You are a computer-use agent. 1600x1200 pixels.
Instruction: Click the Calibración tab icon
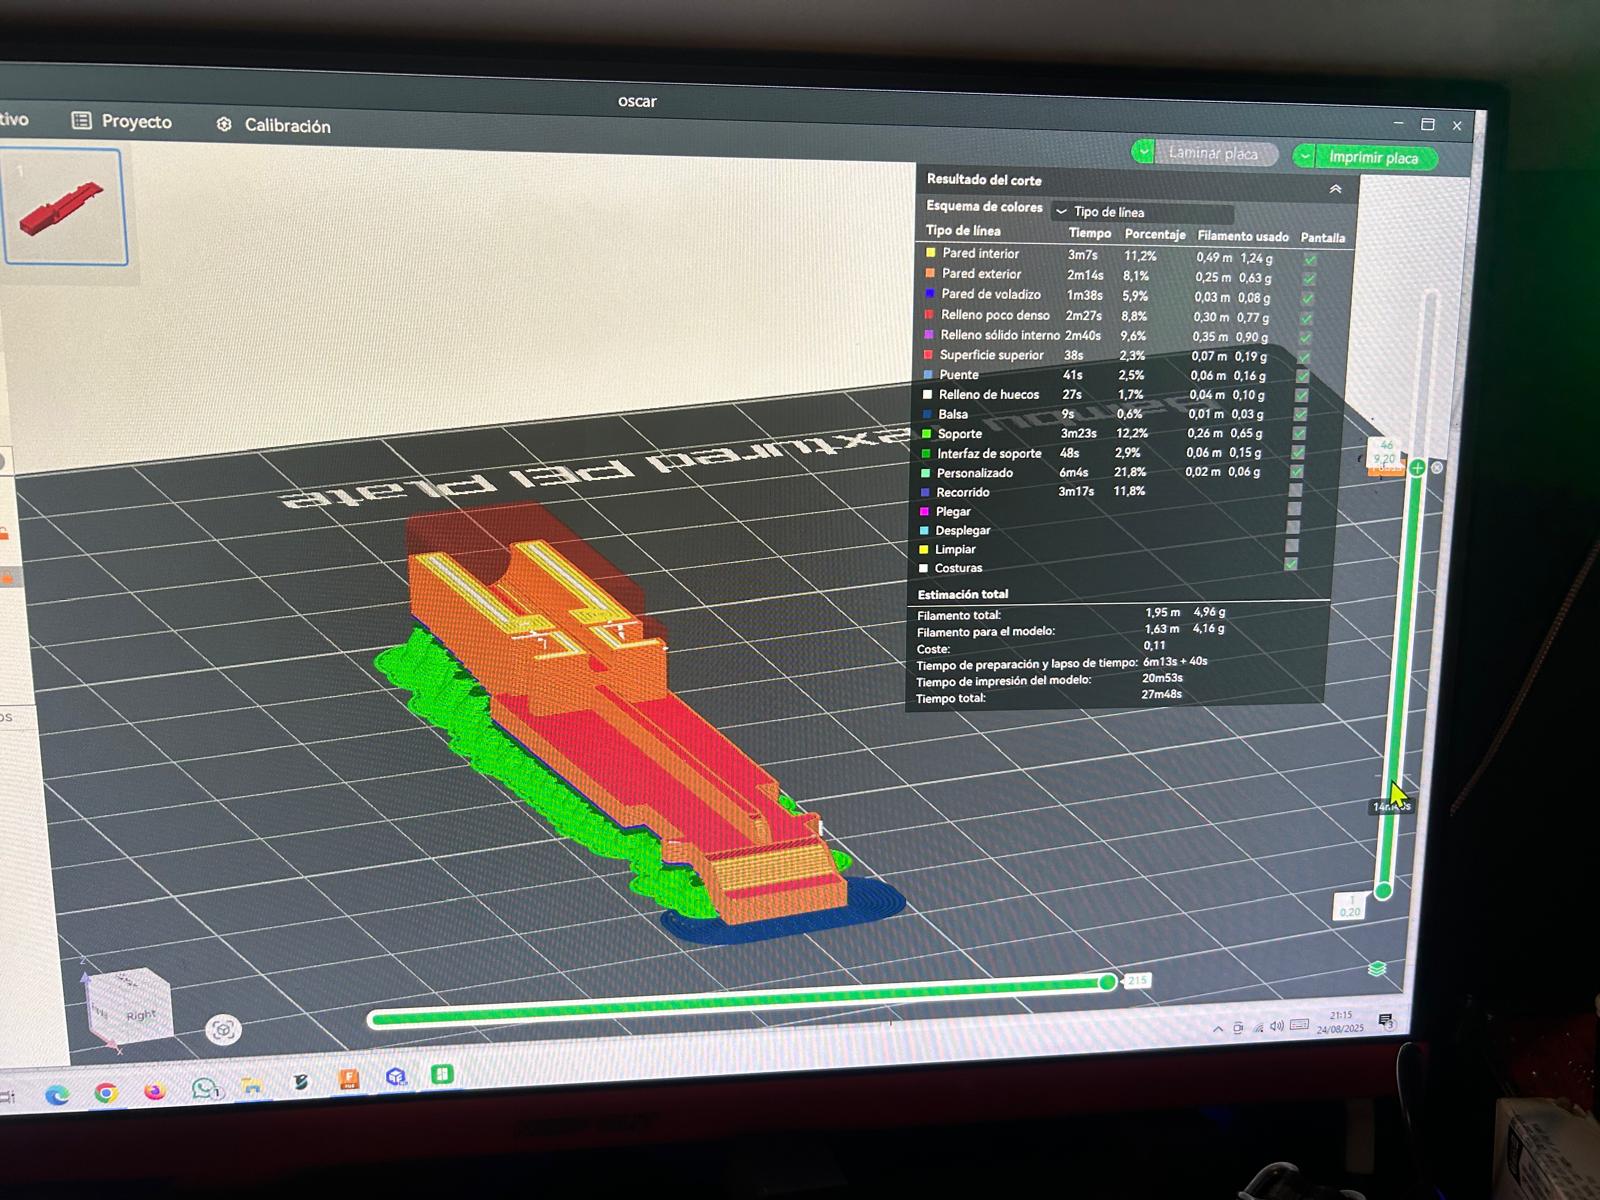224,124
